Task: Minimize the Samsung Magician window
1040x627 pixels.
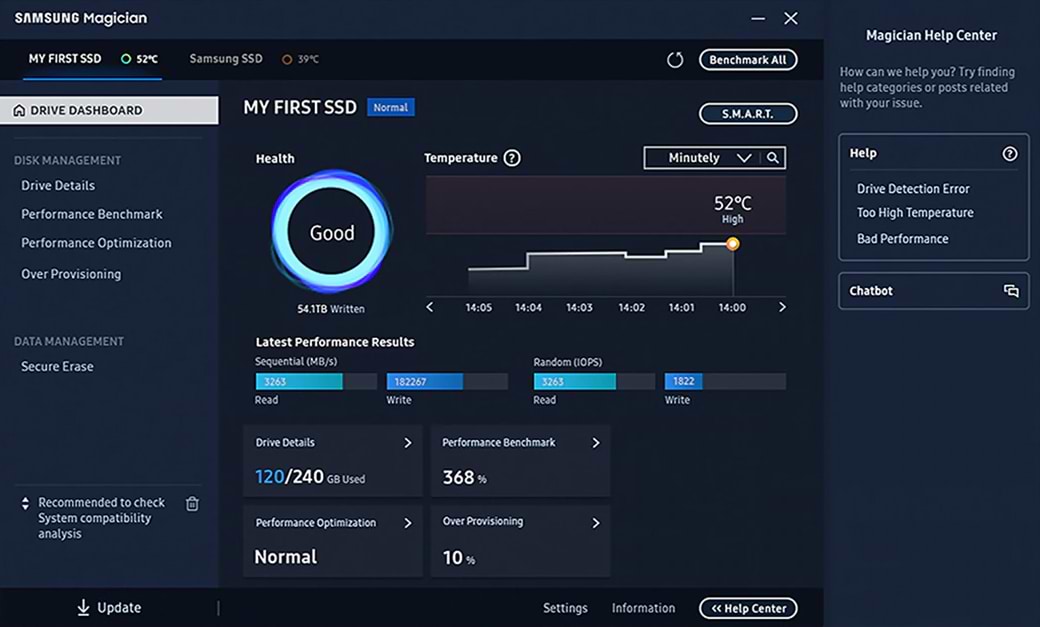Action: click(x=758, y=19)
